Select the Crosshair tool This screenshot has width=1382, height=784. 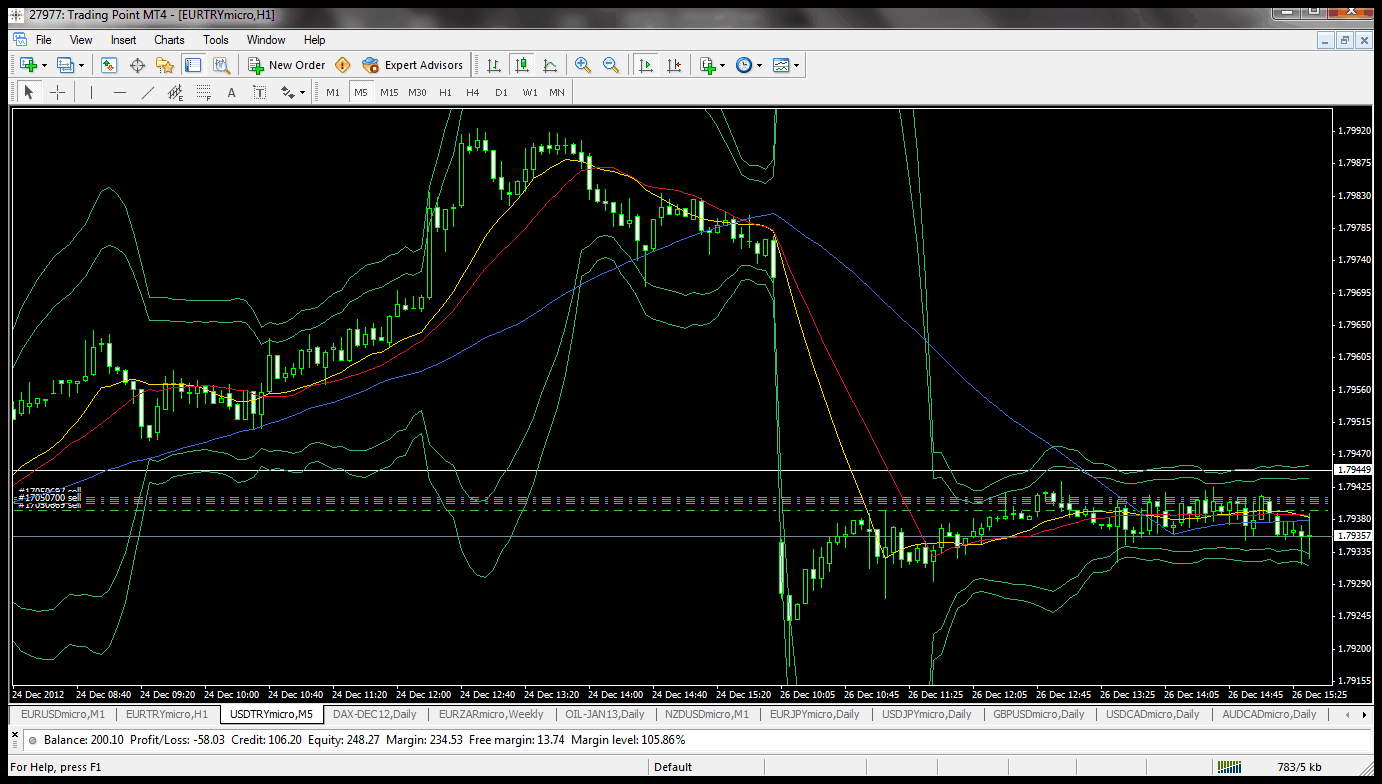[58, 93]
